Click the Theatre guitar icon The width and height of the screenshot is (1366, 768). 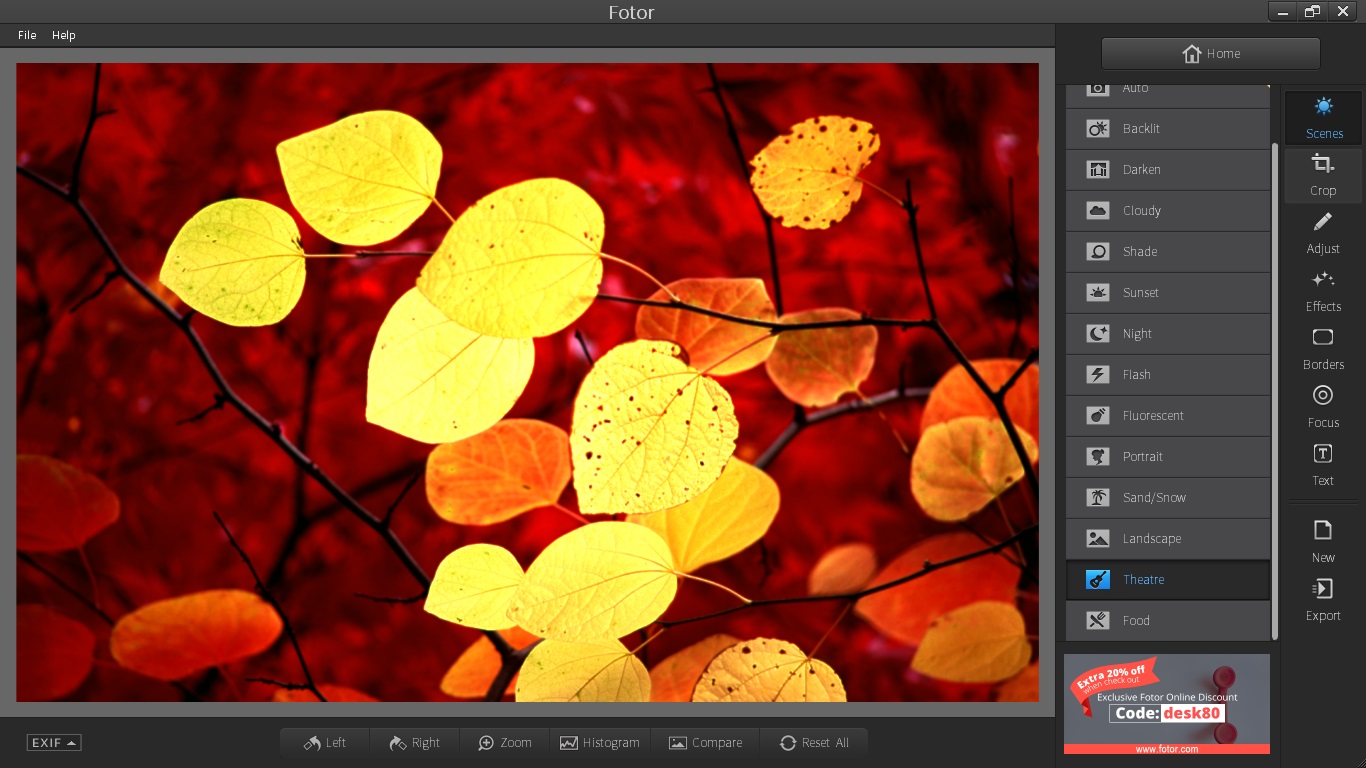click(1098, 579)
